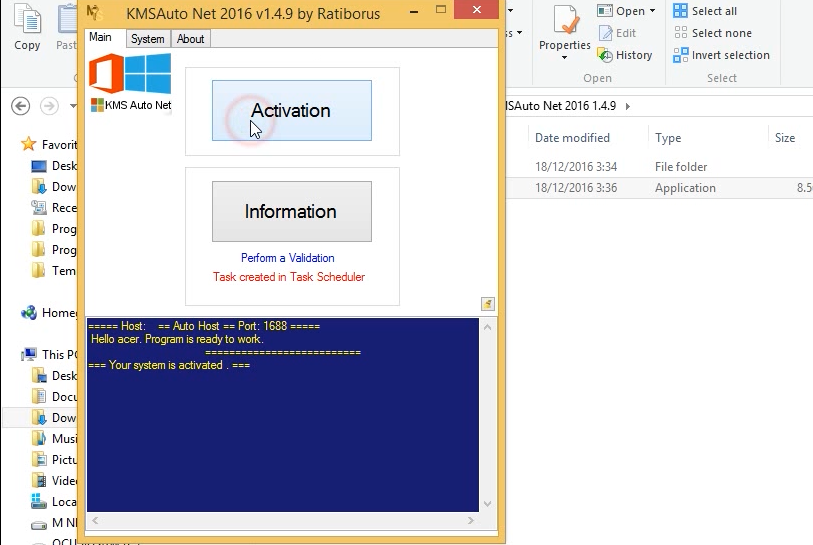Click the KMSAuto title bar app icon
813x545 pixels.
click(x=93, y=12)
